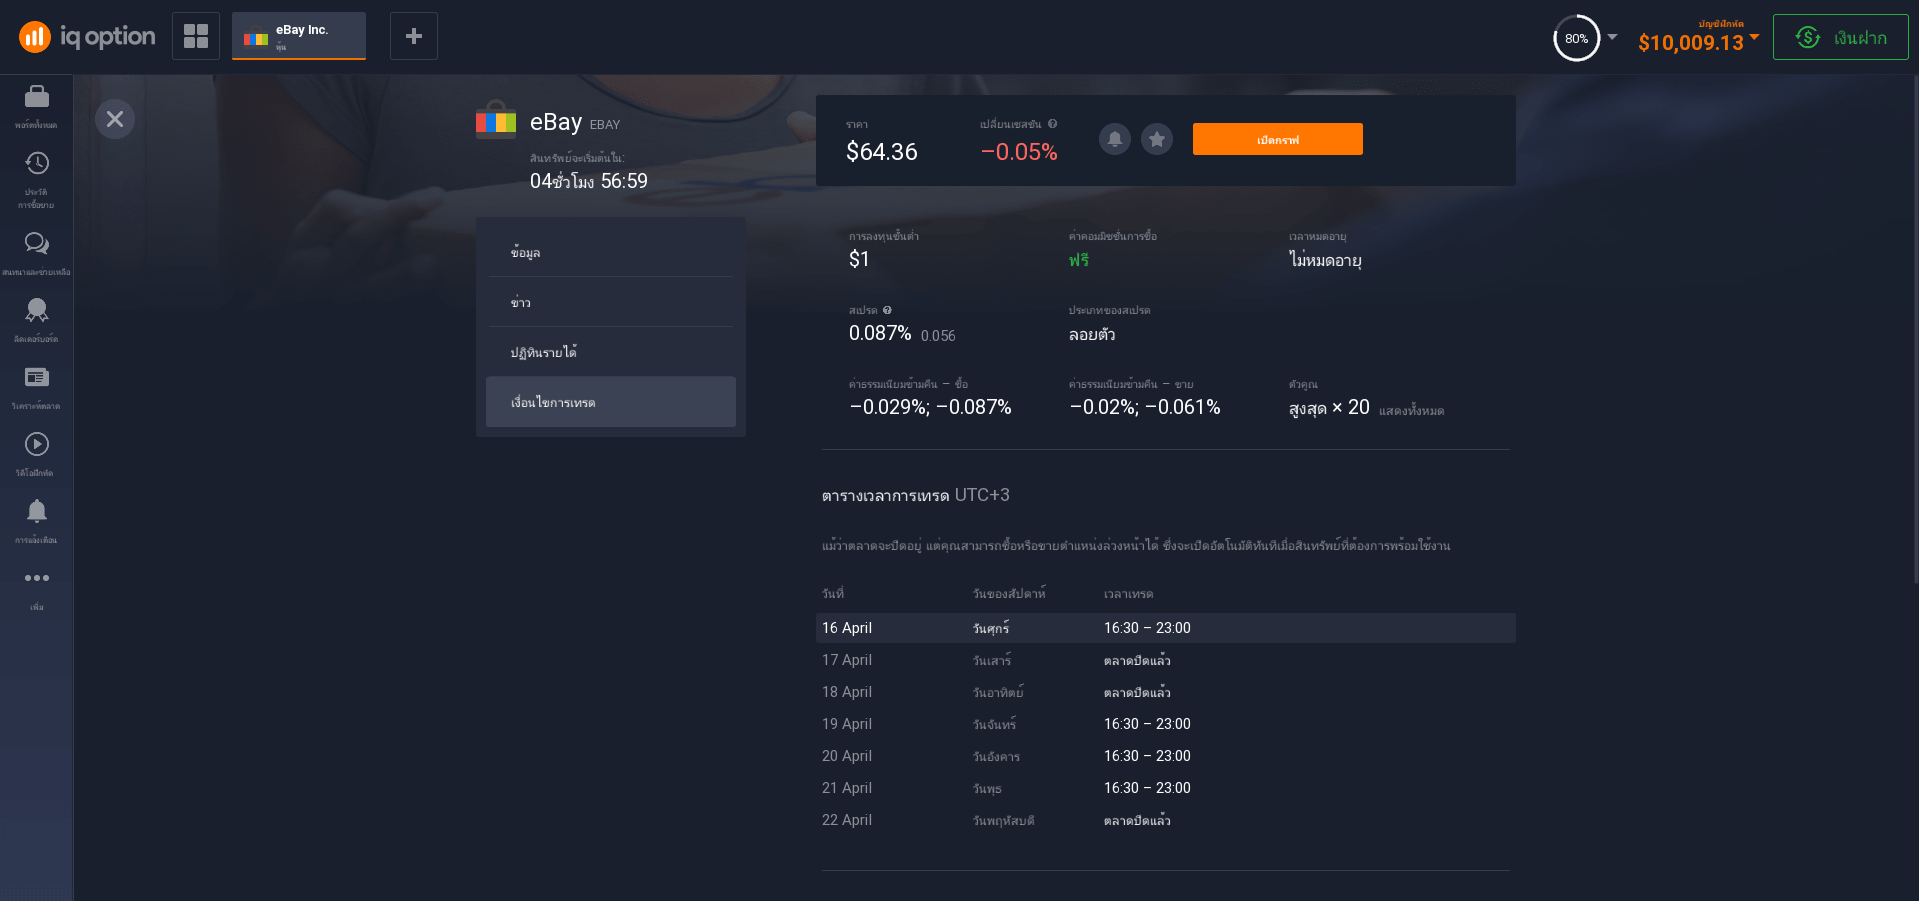This screenshot has width=1919, height=901.
Task: Select the ข้อมูล (Info) menu item
Action: (x=610, y=253)
